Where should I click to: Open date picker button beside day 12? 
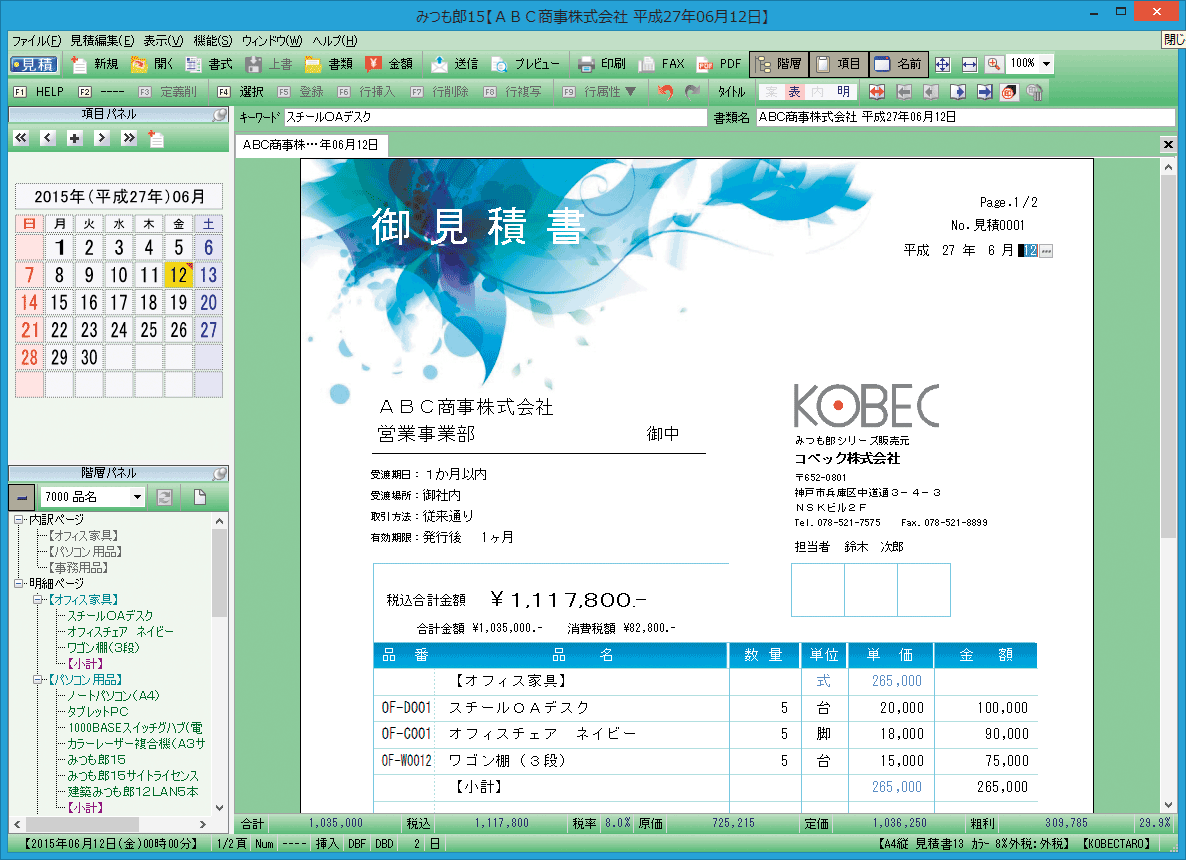(1046, 251)
